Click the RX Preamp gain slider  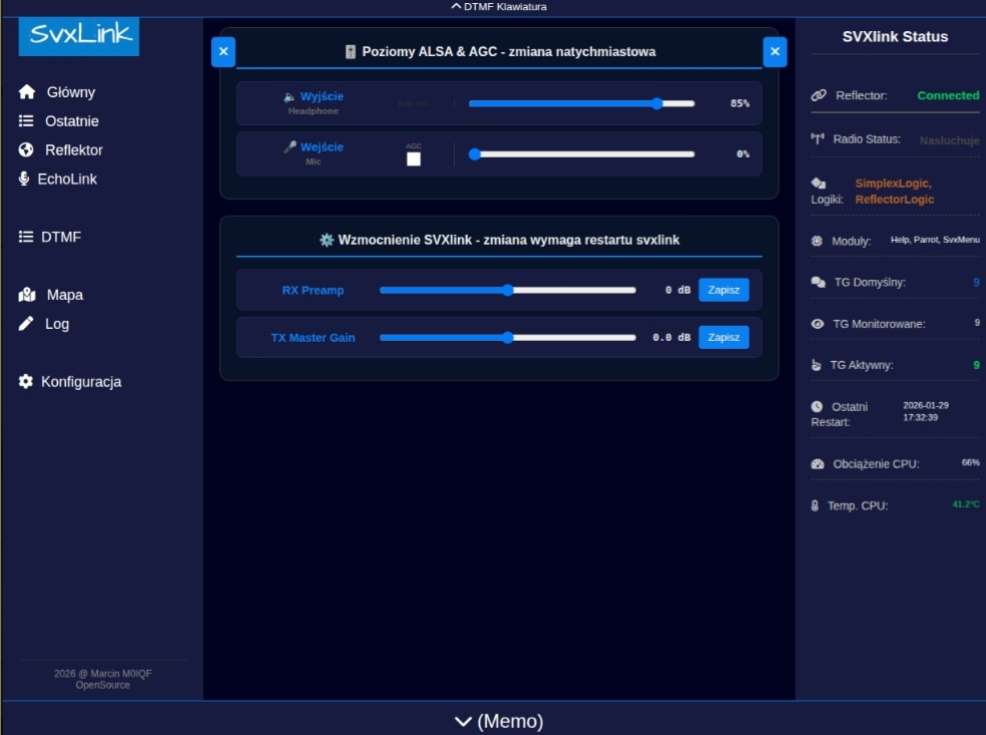(x=507, y=290)
